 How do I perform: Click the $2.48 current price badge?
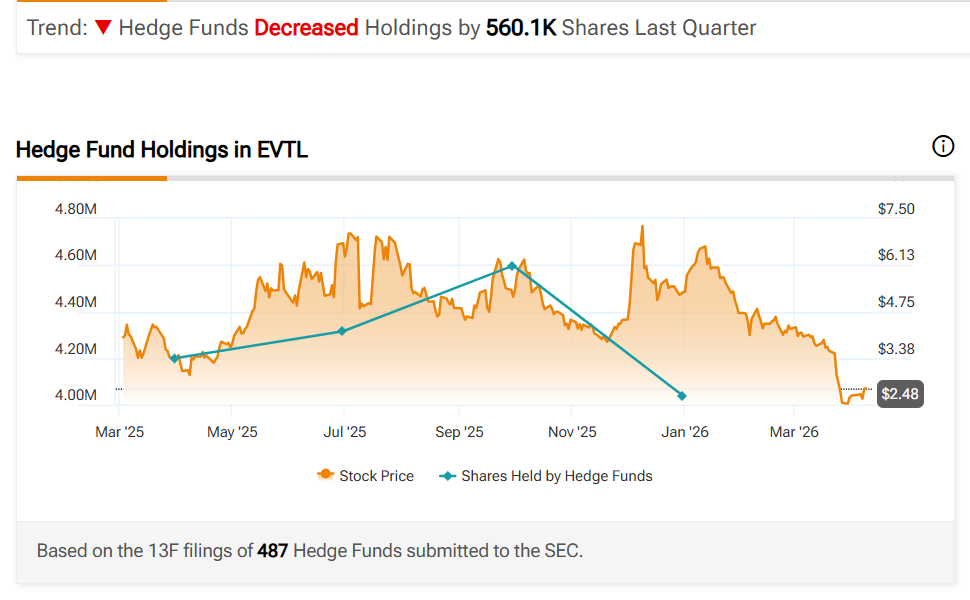click(899, 394)
